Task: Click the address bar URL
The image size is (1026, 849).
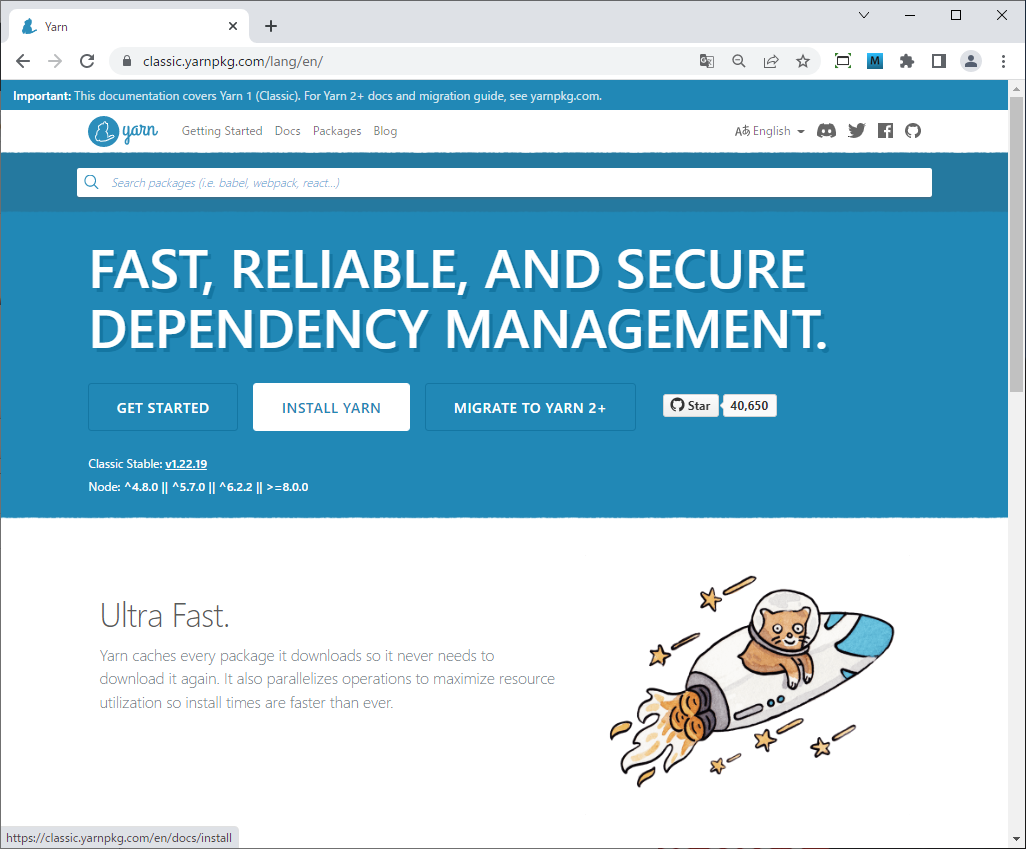Action: click(x=233, y=62)
